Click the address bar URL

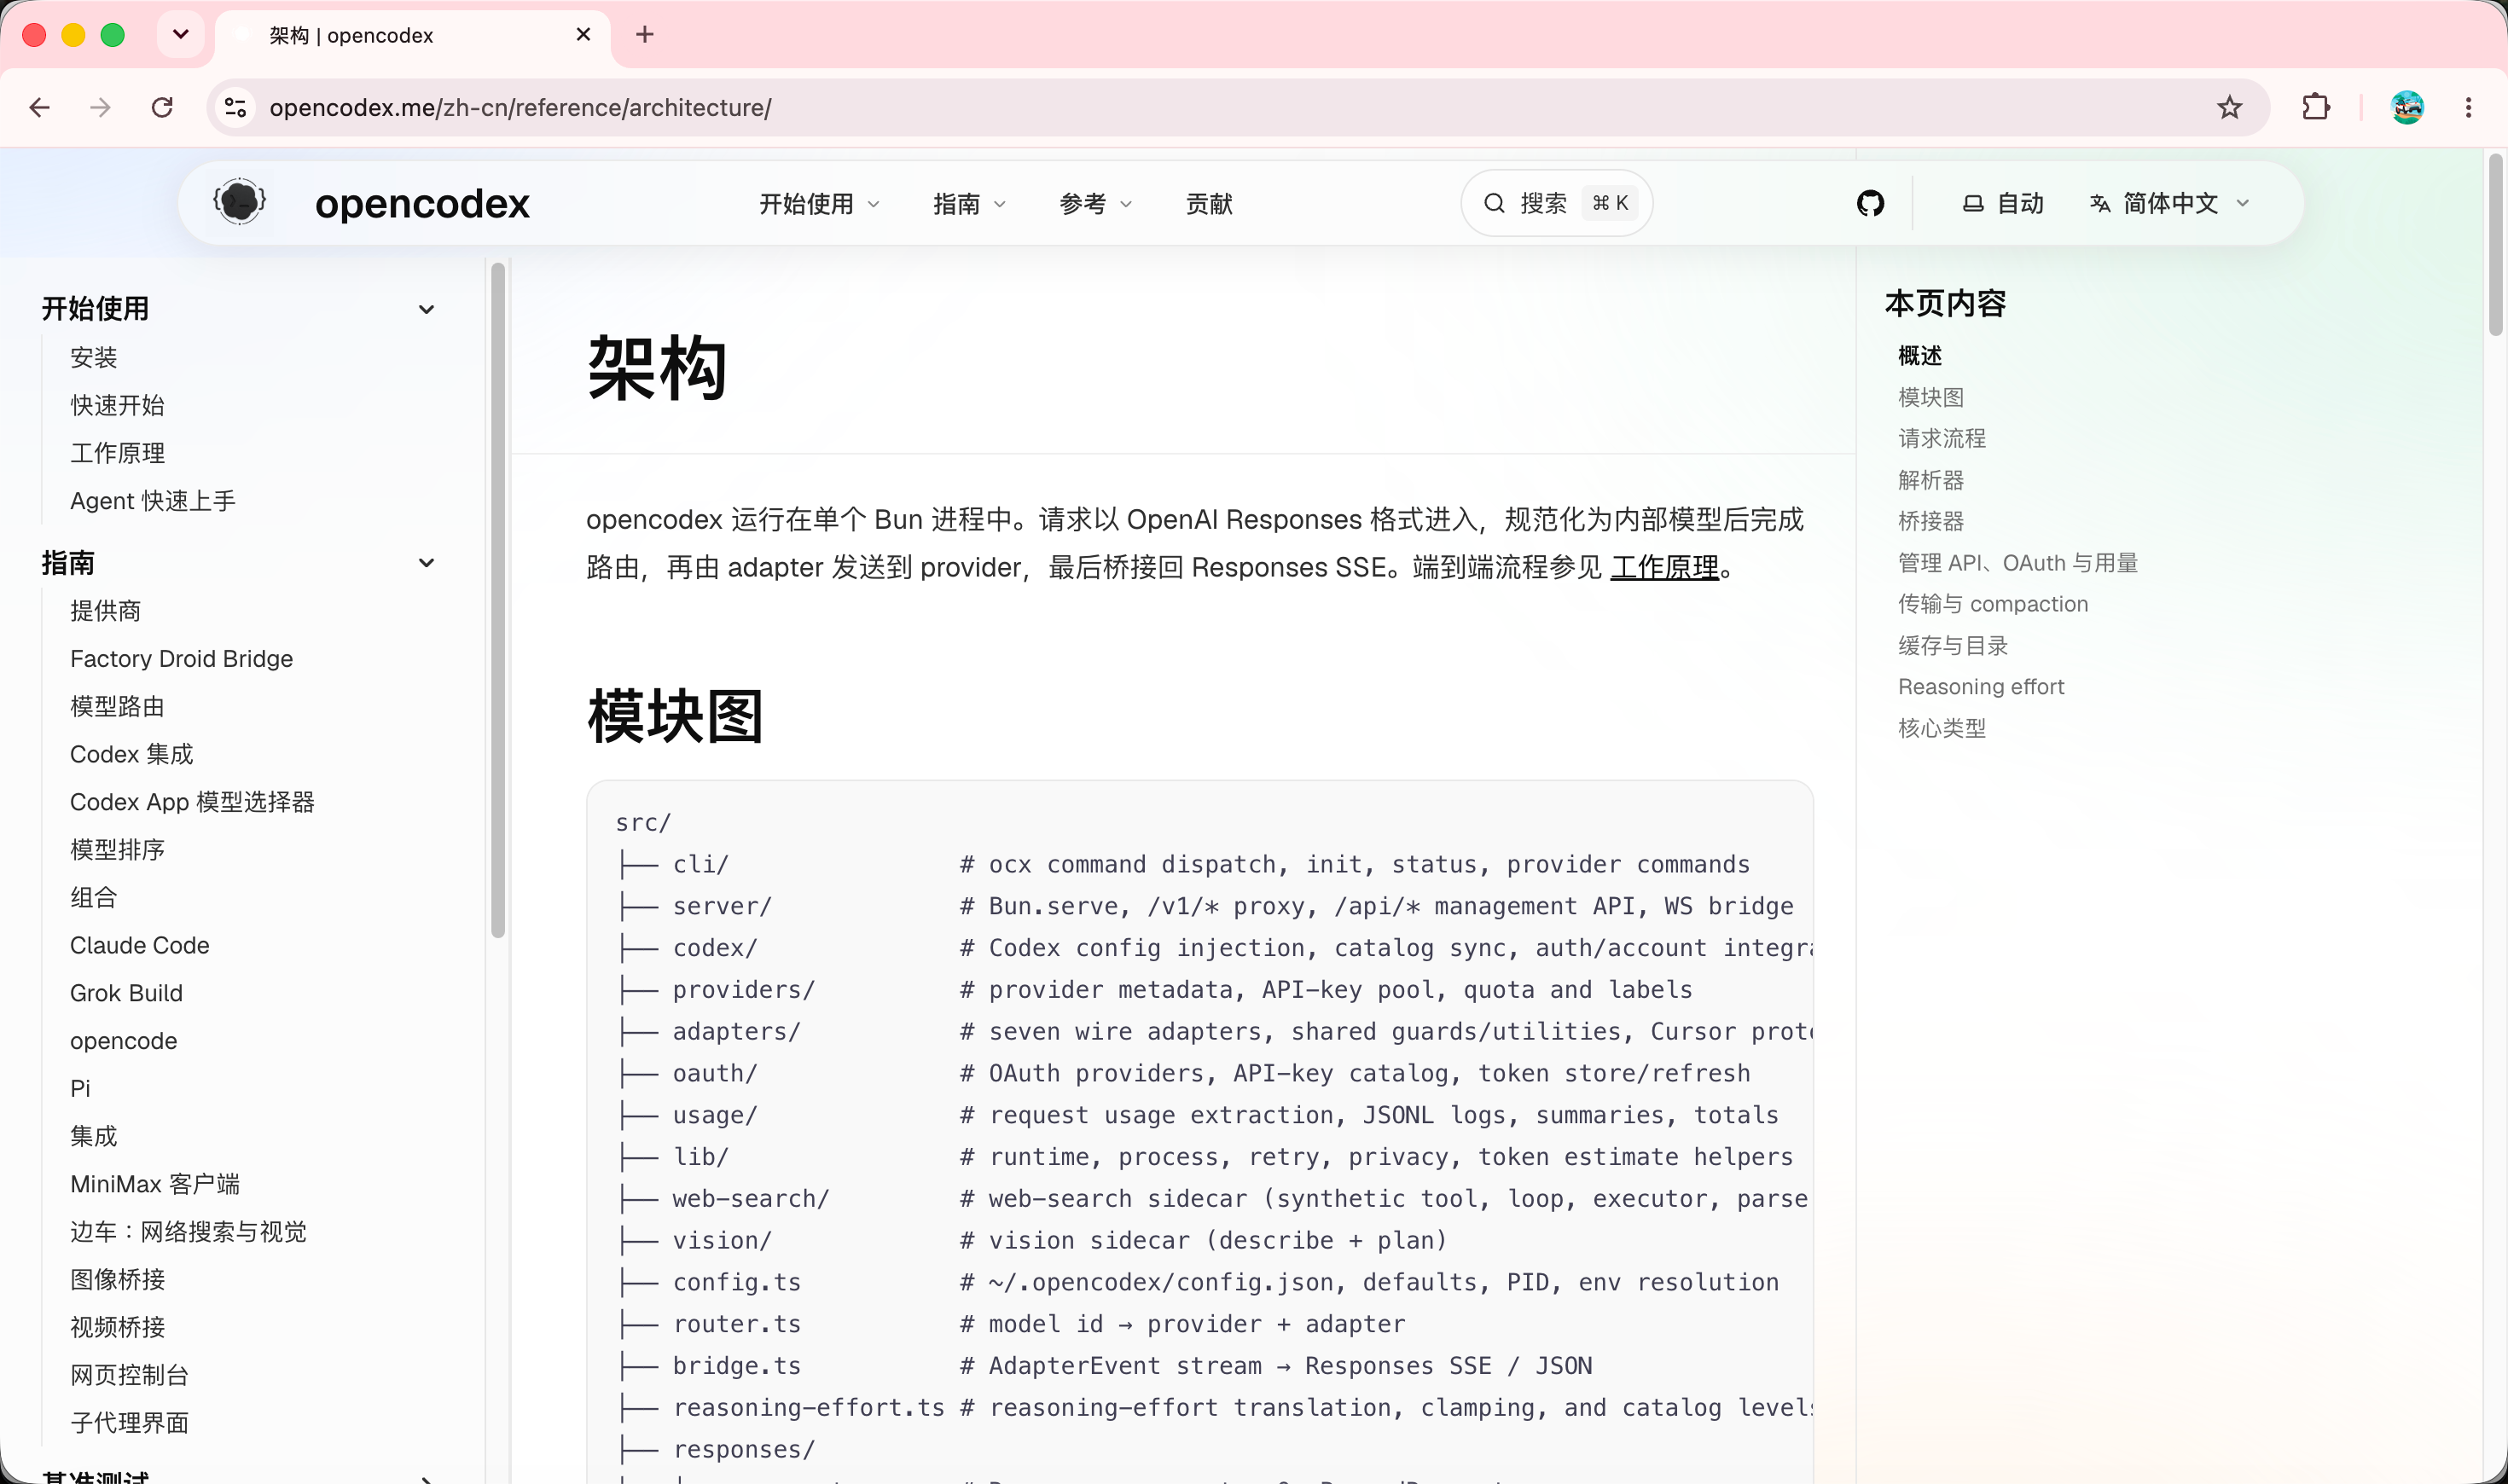pos(520,107)
